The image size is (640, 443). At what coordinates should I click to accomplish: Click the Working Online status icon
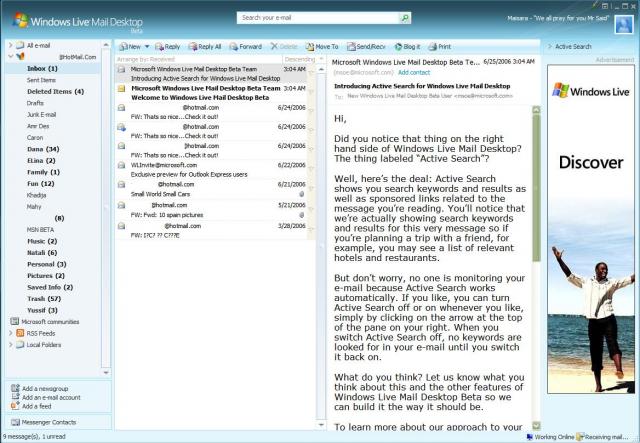(x=530, y=437)
